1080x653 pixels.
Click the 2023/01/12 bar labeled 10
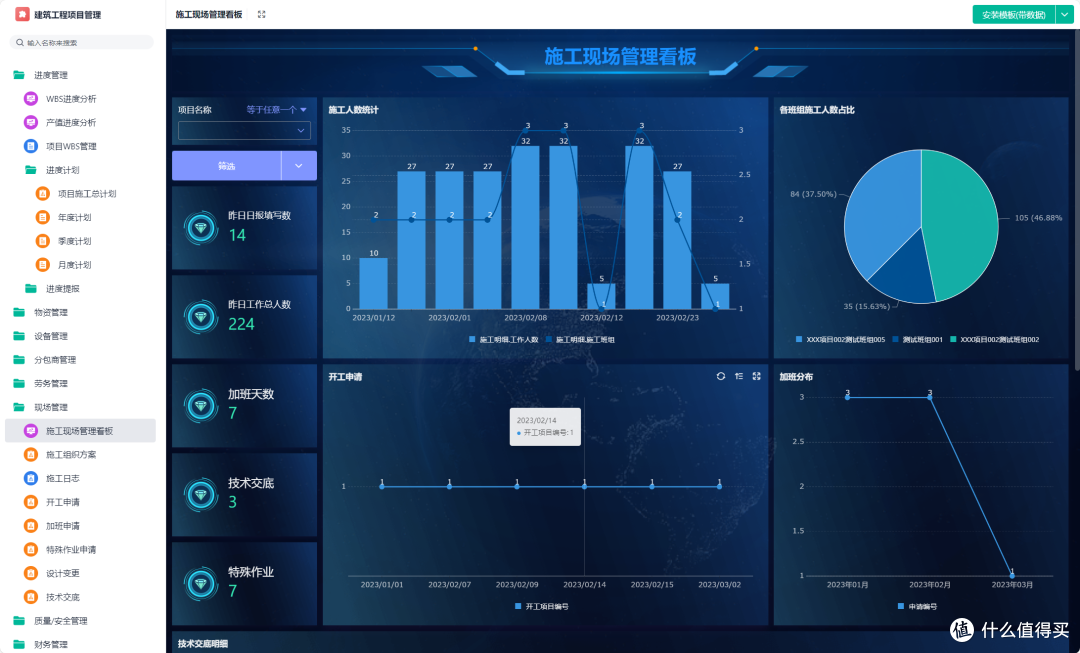373,283
